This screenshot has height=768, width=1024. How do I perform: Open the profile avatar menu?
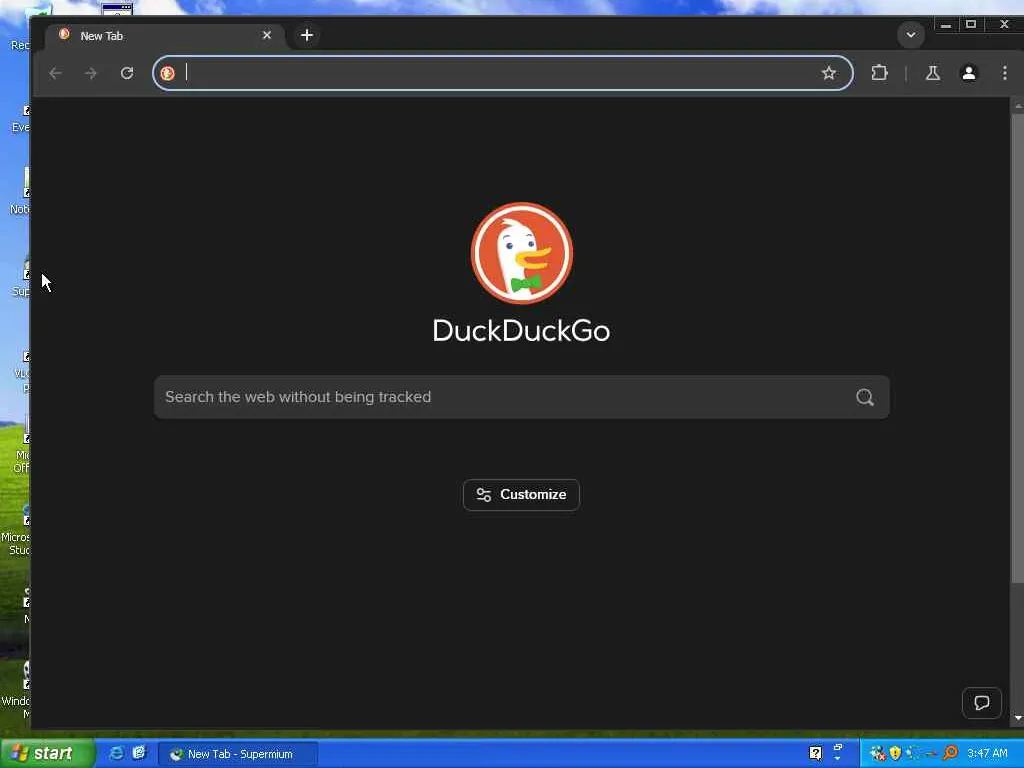968,73
